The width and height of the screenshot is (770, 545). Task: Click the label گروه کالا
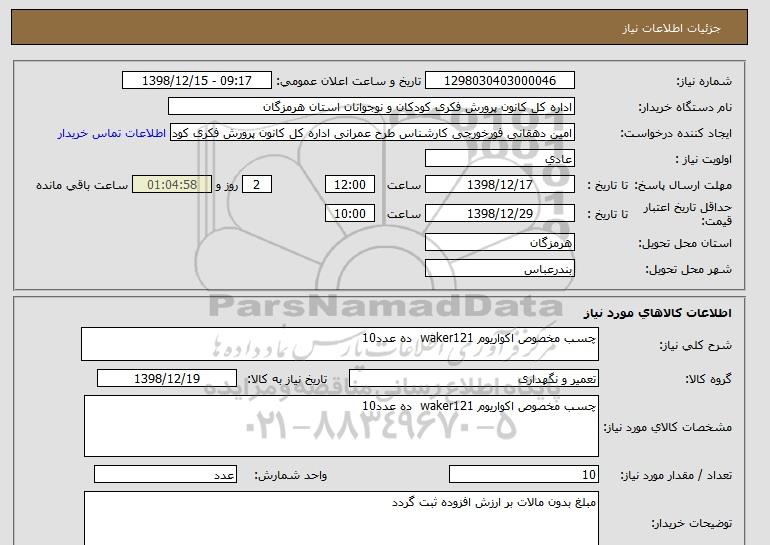[709, 379]
